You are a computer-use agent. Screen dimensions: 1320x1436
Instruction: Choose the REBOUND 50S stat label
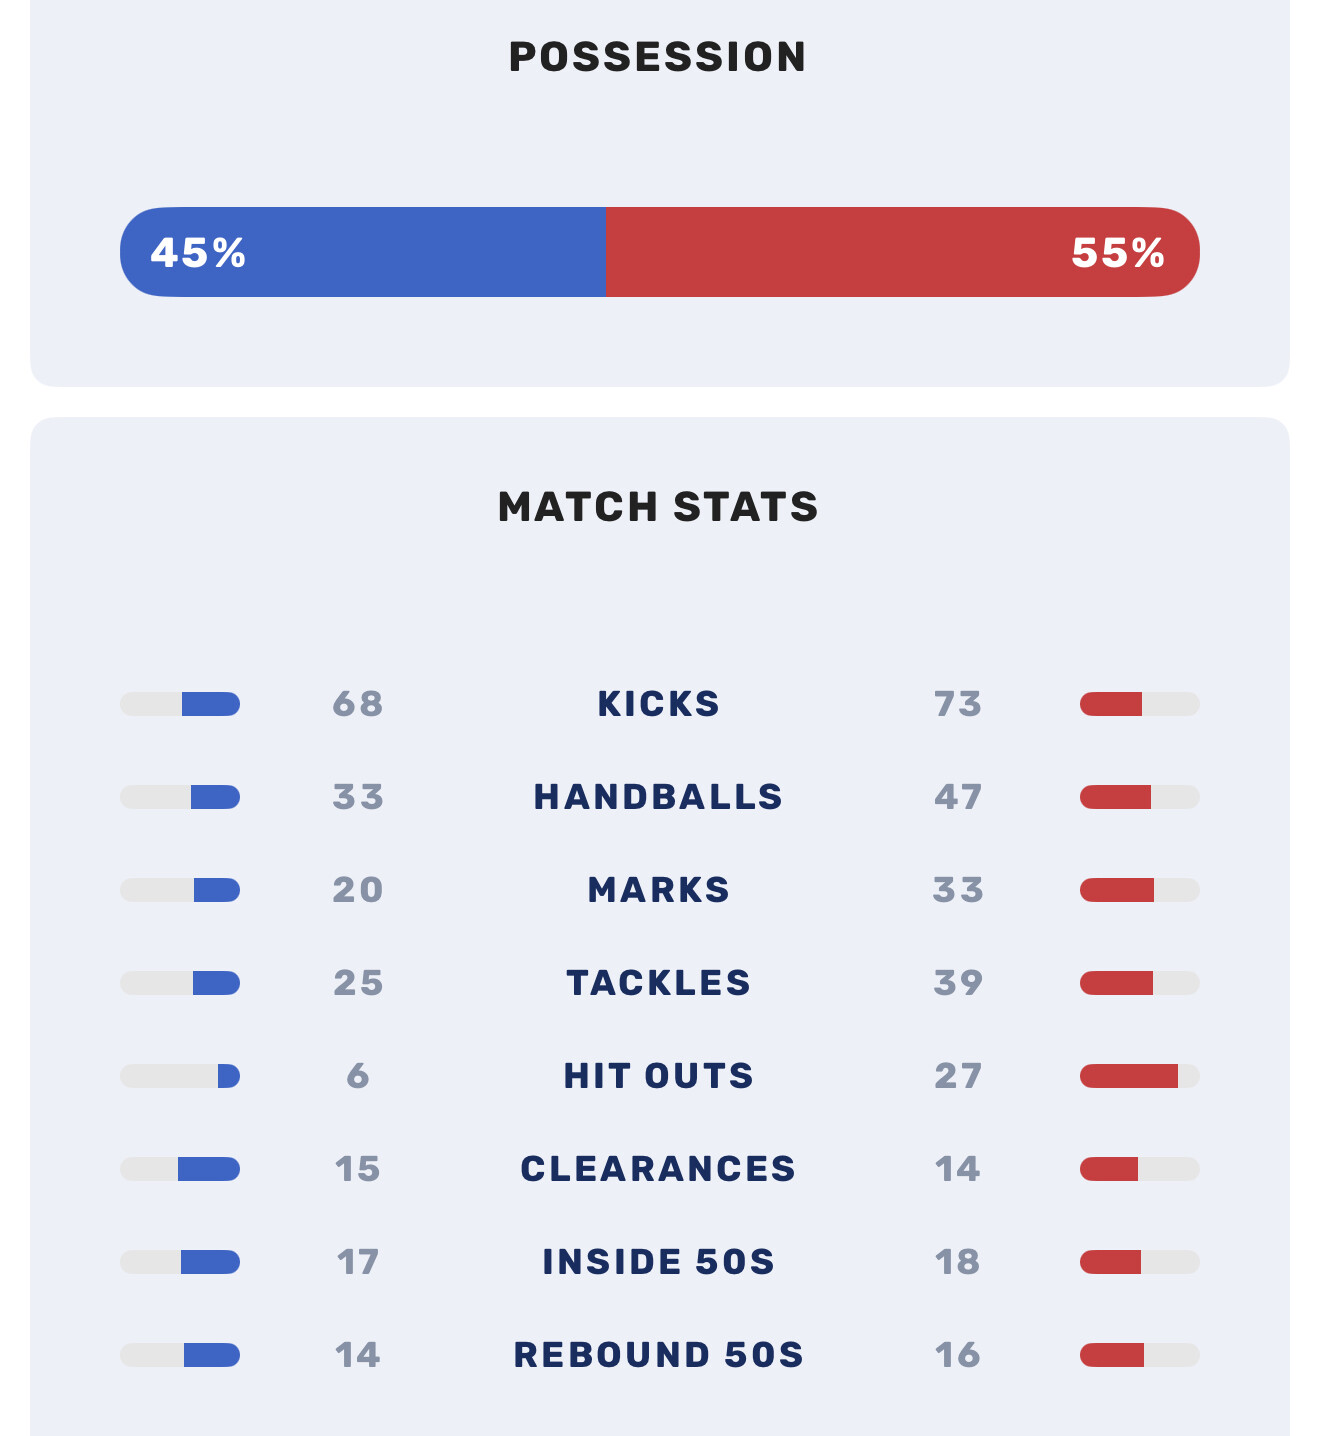coord(658,1355)
